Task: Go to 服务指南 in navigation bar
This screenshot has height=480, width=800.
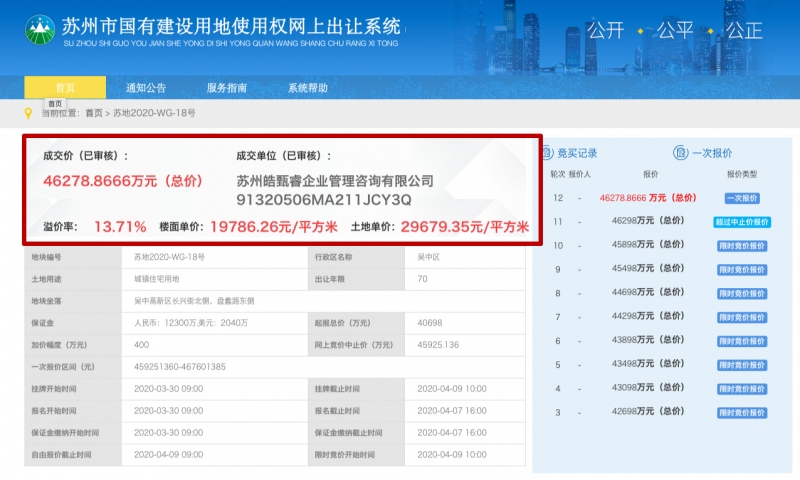Action: 227,88
